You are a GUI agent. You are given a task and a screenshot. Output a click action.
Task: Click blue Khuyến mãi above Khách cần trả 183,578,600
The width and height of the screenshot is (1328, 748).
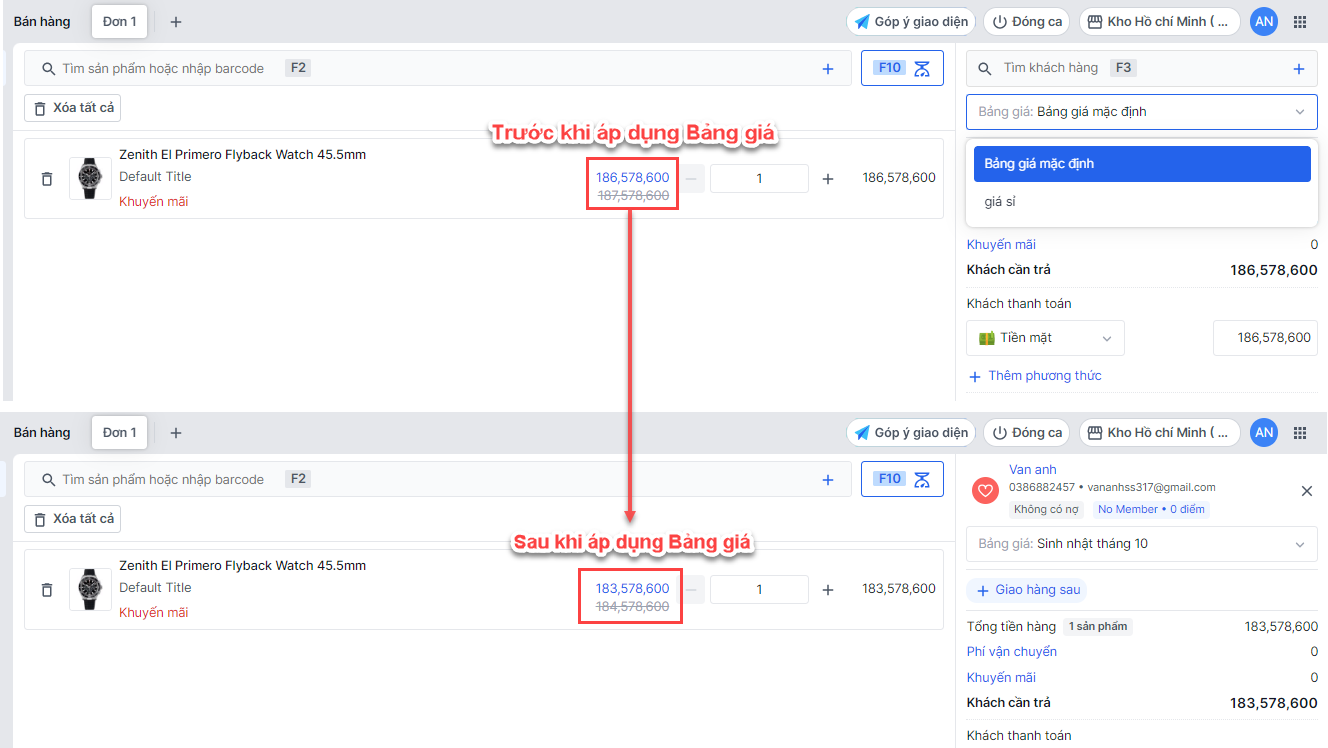pyautogui.click(x=1001, y=678)
